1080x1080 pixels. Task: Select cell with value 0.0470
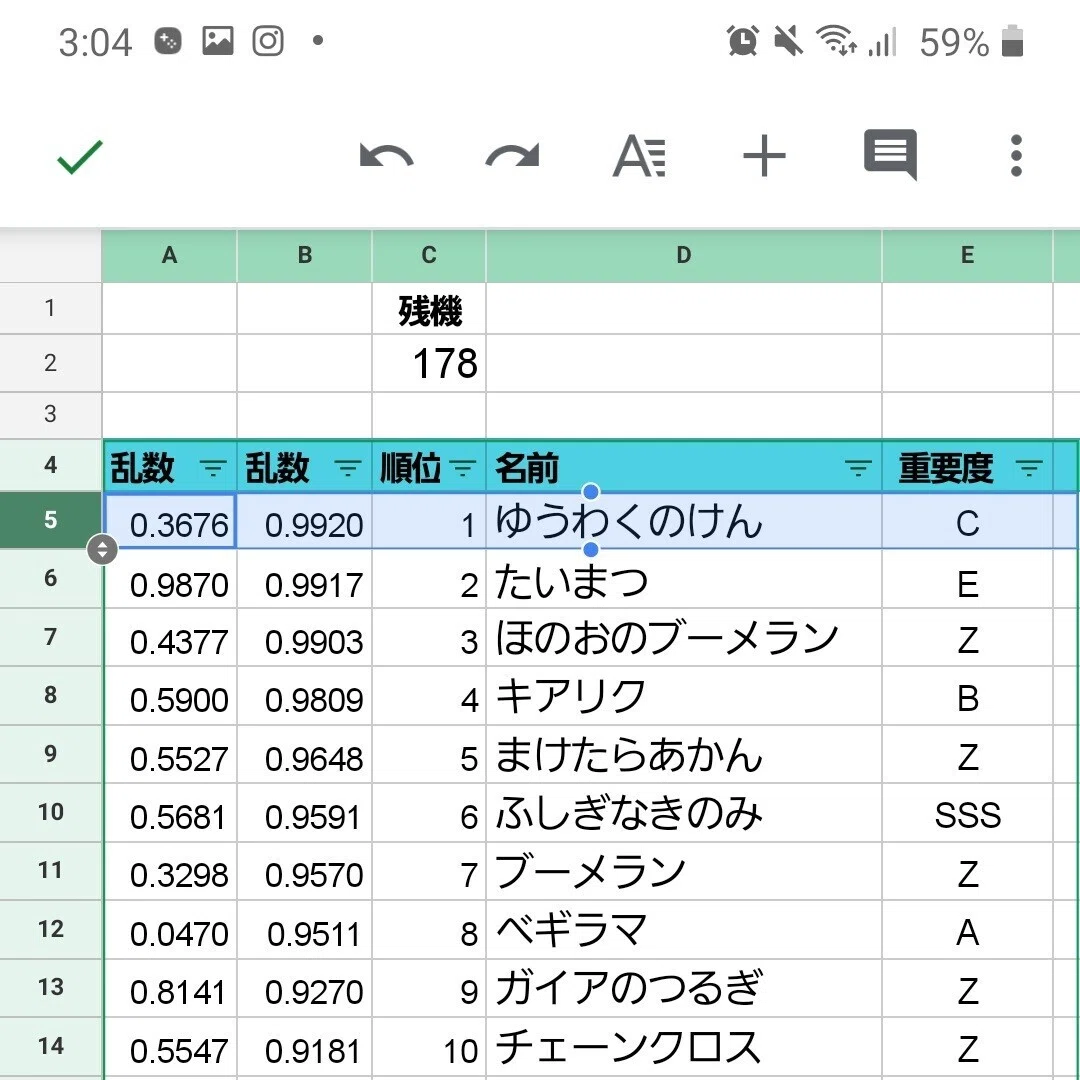point(169,929)
